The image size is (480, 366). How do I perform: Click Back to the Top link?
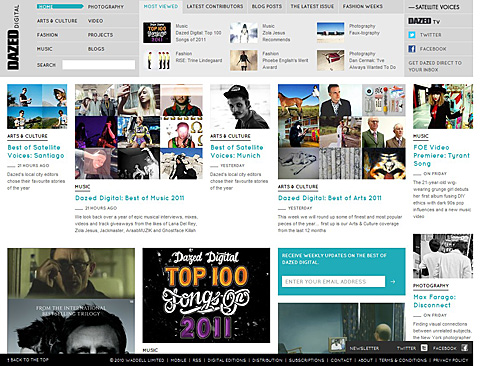click(28, 360)
